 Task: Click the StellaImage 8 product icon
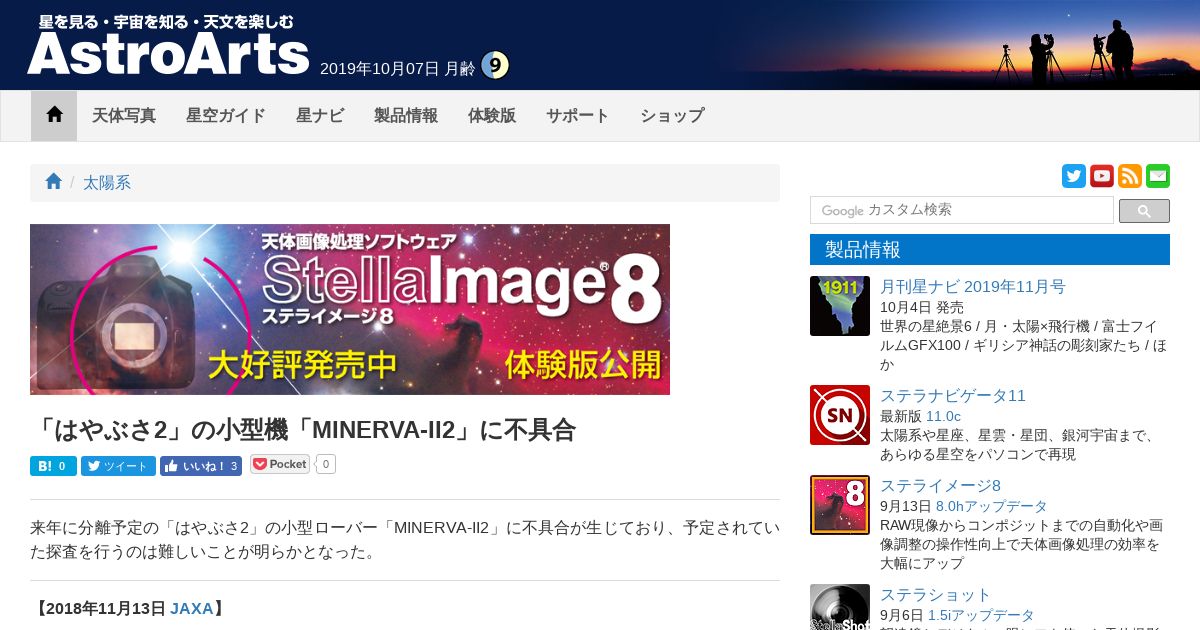(x=840, y=505)
